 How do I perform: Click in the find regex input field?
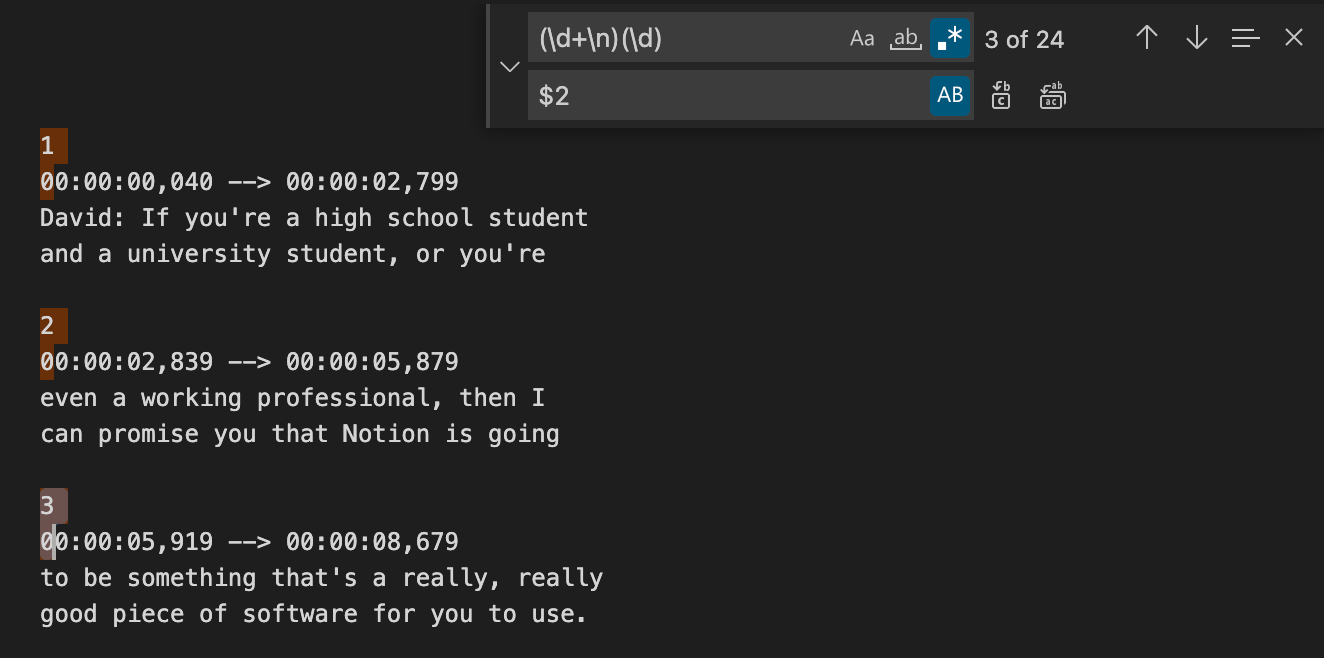(x=685, y=39)
